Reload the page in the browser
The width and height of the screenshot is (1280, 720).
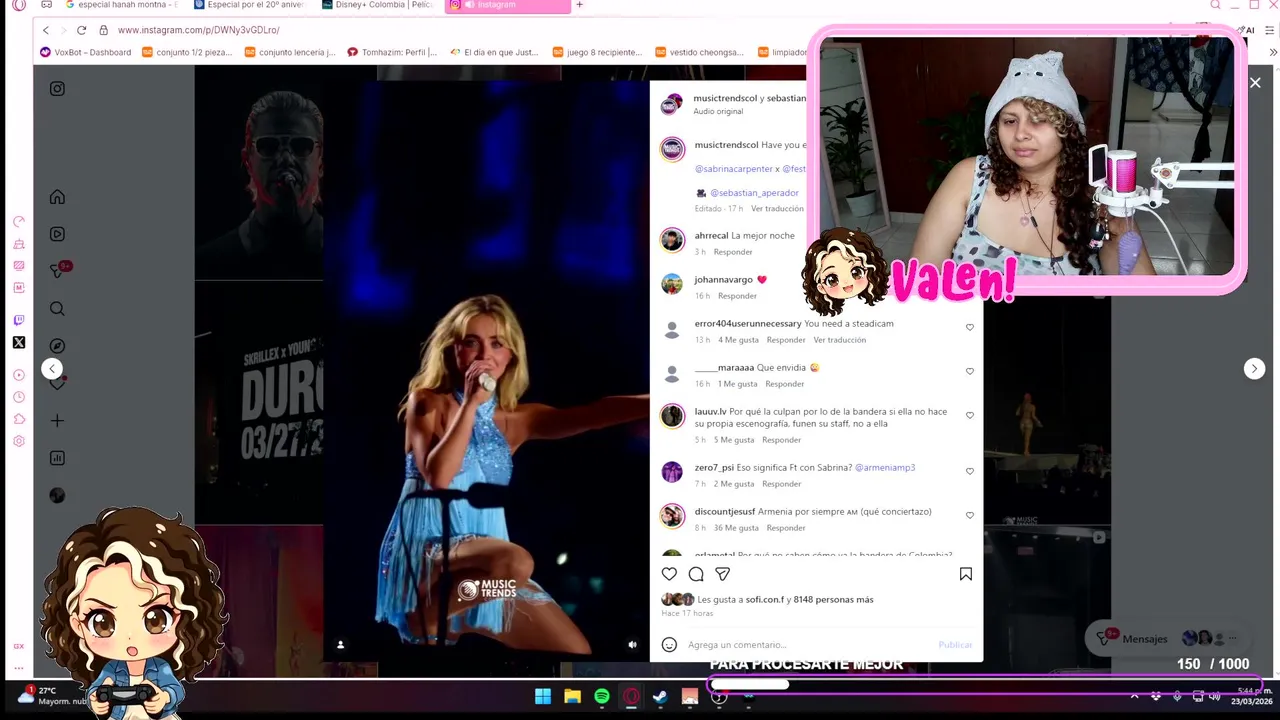(81, 30)
